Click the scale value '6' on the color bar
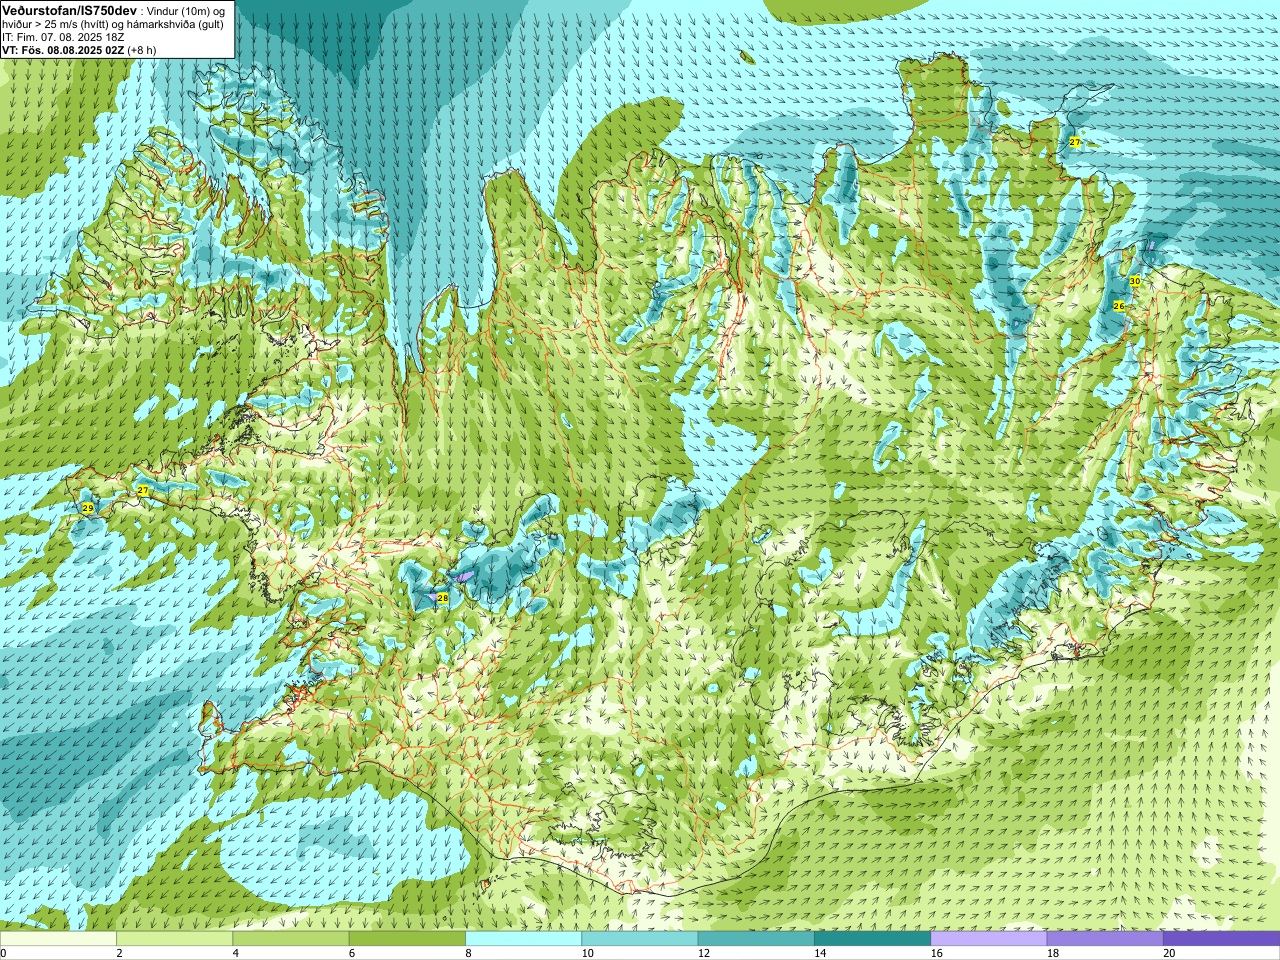This screenshot has height=960, width=1280. pyautogui.click(x=352, y=953)
